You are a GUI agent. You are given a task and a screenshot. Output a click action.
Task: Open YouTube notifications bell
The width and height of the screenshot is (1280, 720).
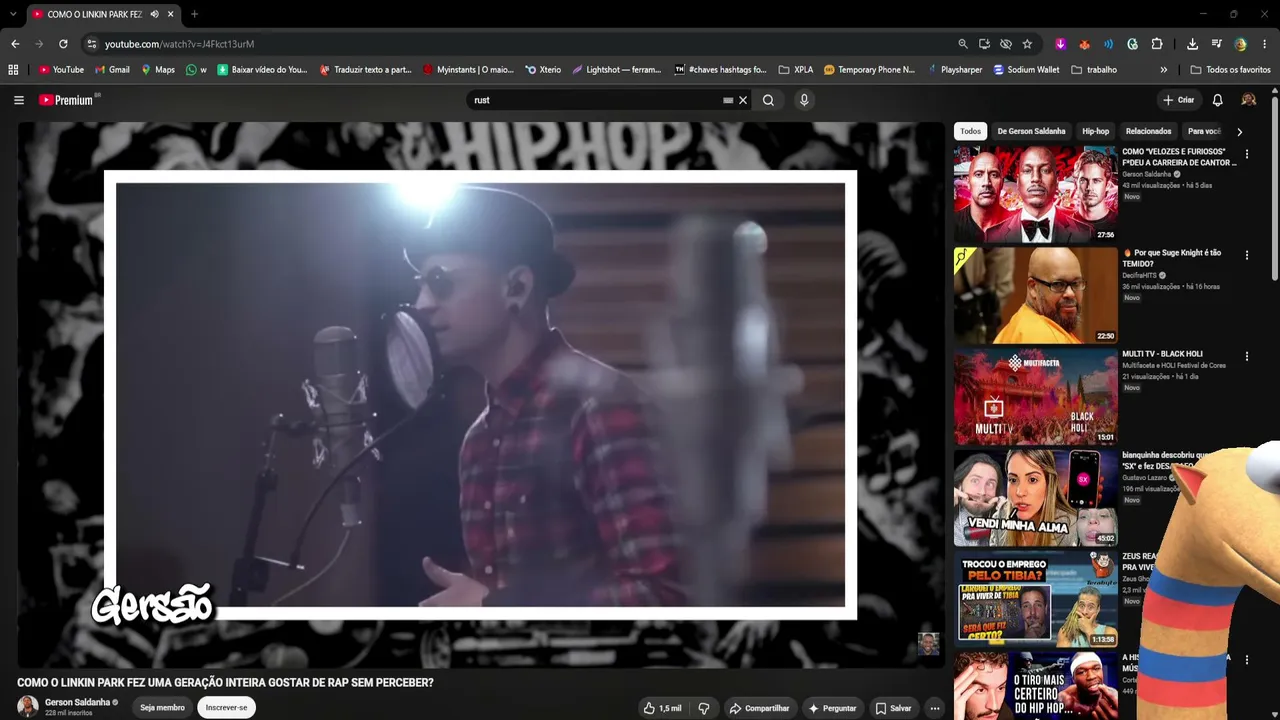pos(1217,100)
